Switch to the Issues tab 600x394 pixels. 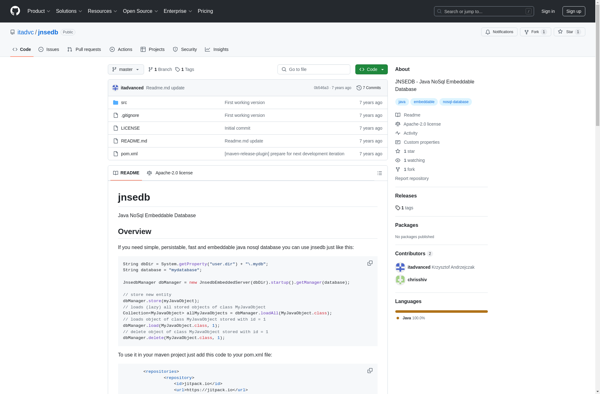[x=49, y=49]
